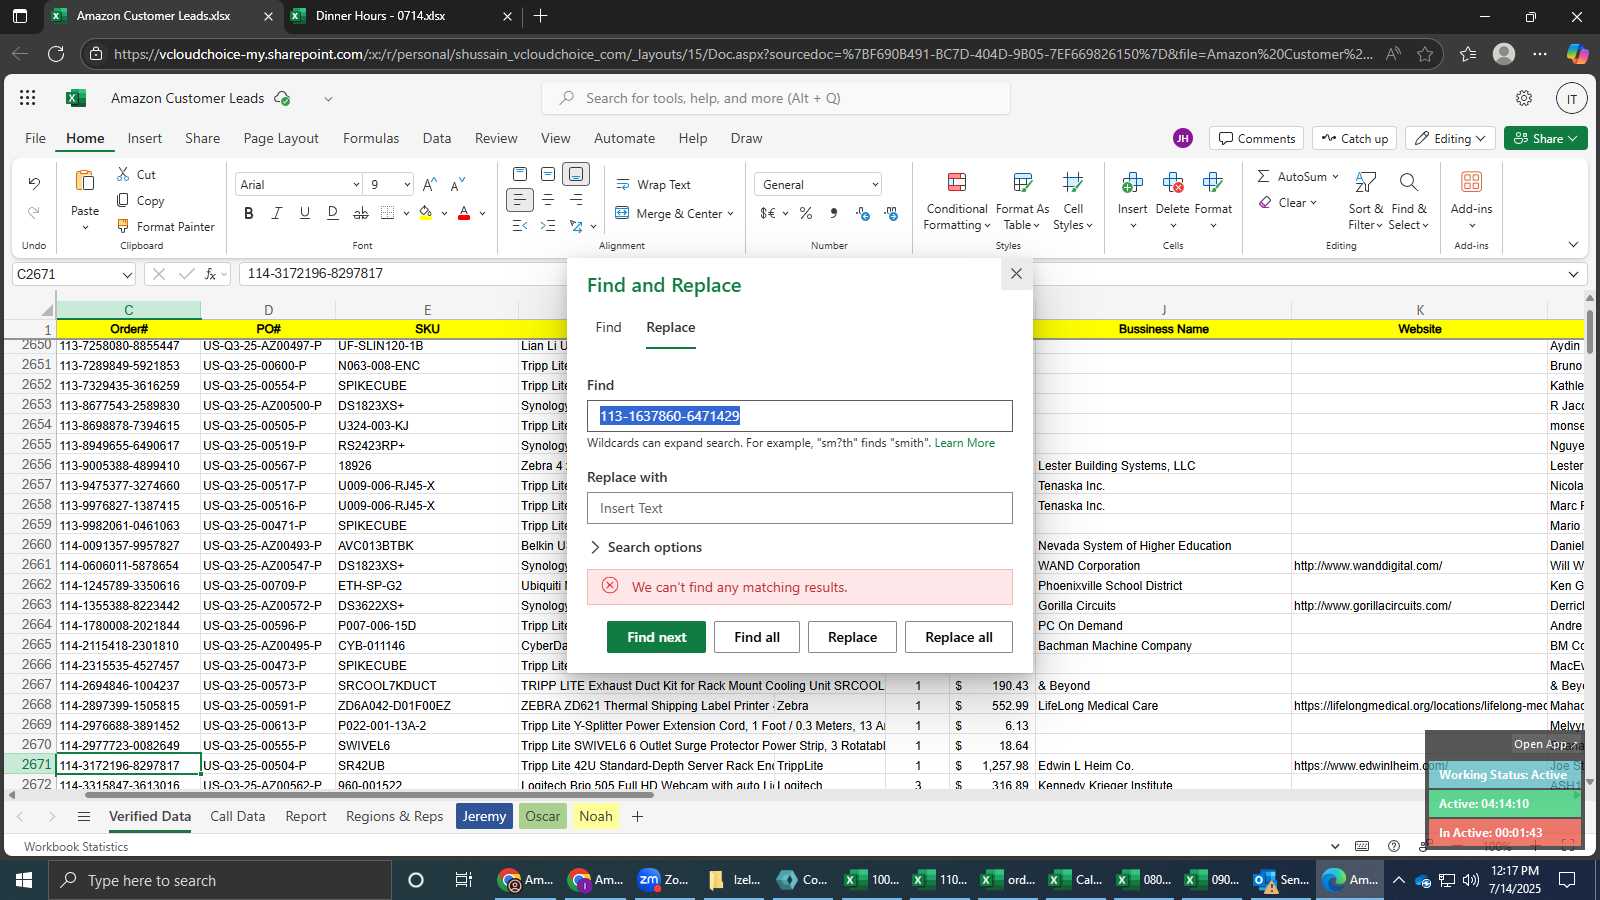Viewport: 1600px width, 900px height.
Task: Switch to the Call Data sheet tab
Action: pyautogui.click(x=238, y=817)
